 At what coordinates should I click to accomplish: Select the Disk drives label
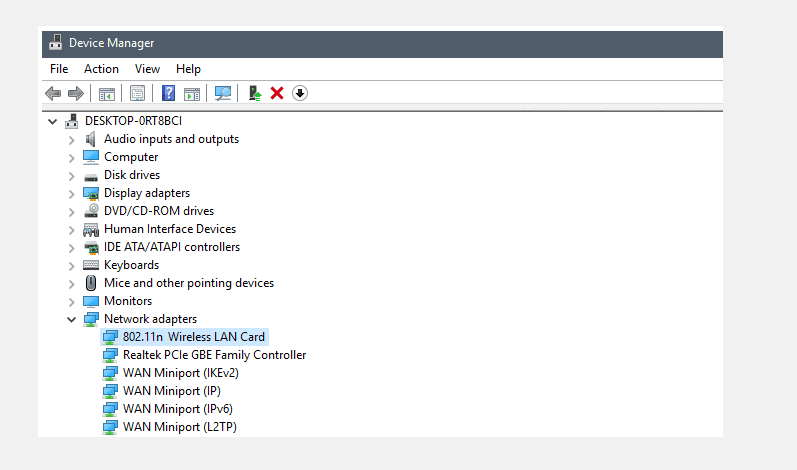132,175
